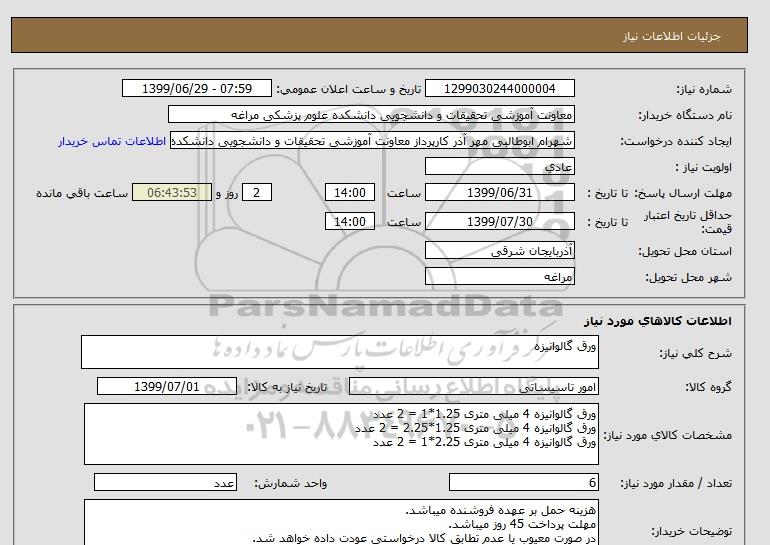Click the شرح کلی نیاز label
Screen dimensions: 770x545
click(x=695, y=353)
